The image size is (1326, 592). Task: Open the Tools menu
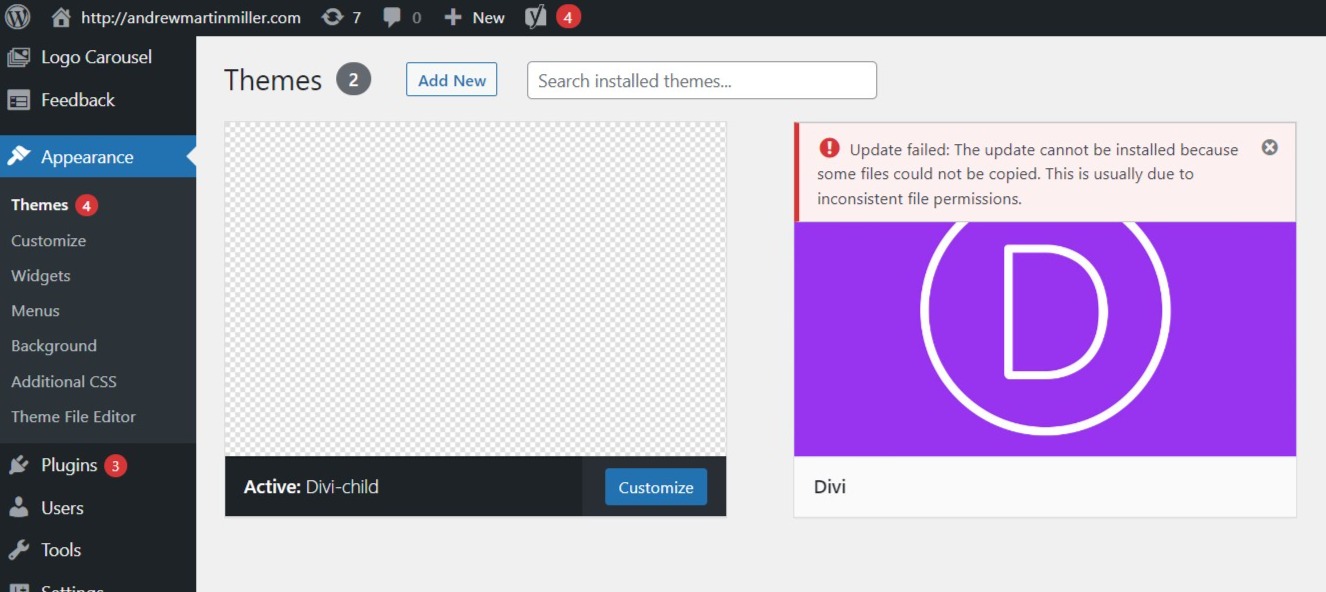coord(61,550)
